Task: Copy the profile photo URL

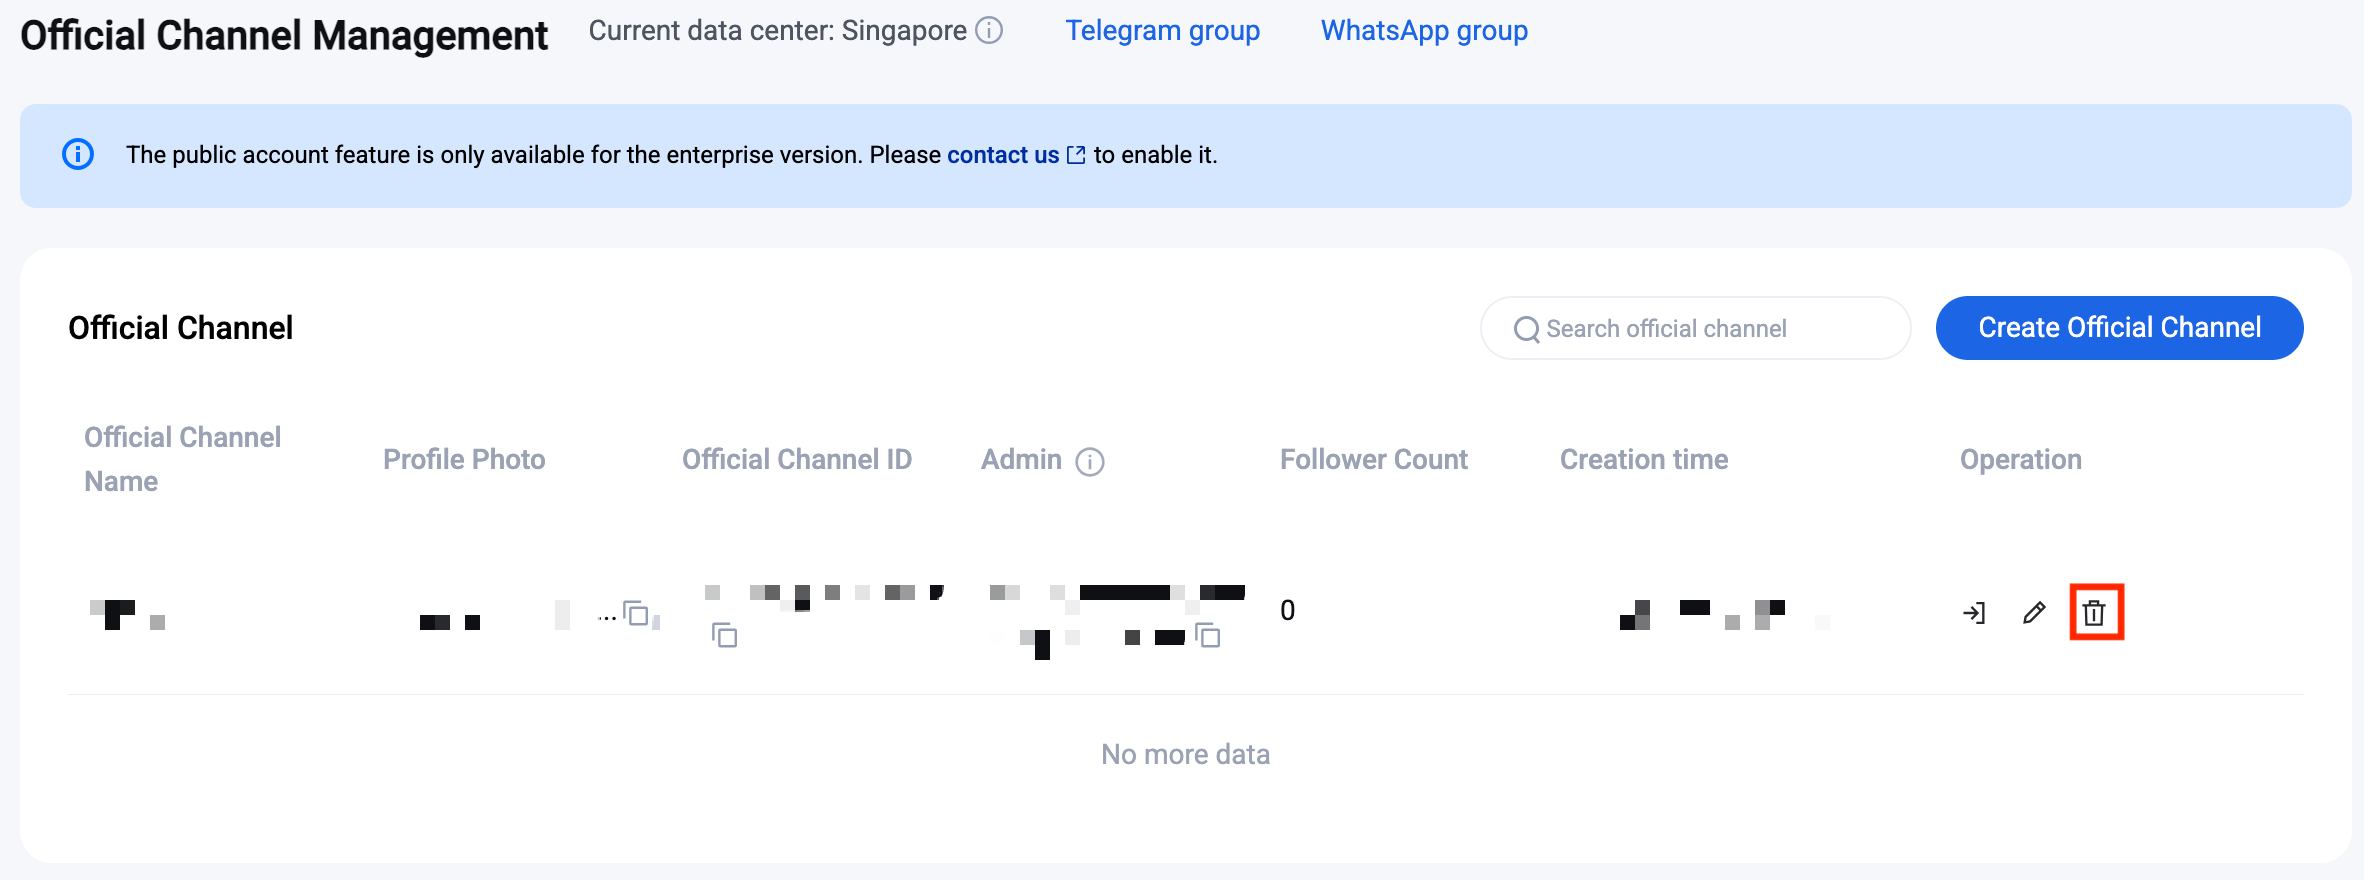Action: pyautogui.click(x=636, y=612)
